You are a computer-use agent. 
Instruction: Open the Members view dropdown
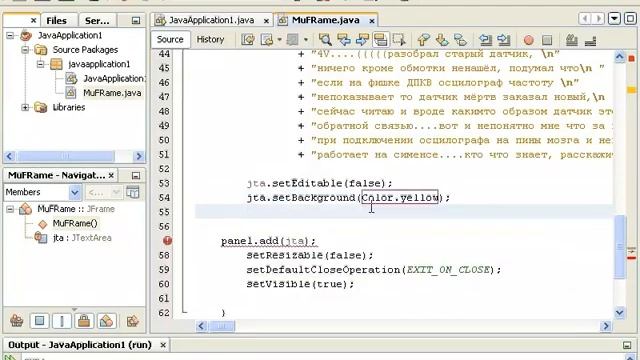click(x=75, y=192)
